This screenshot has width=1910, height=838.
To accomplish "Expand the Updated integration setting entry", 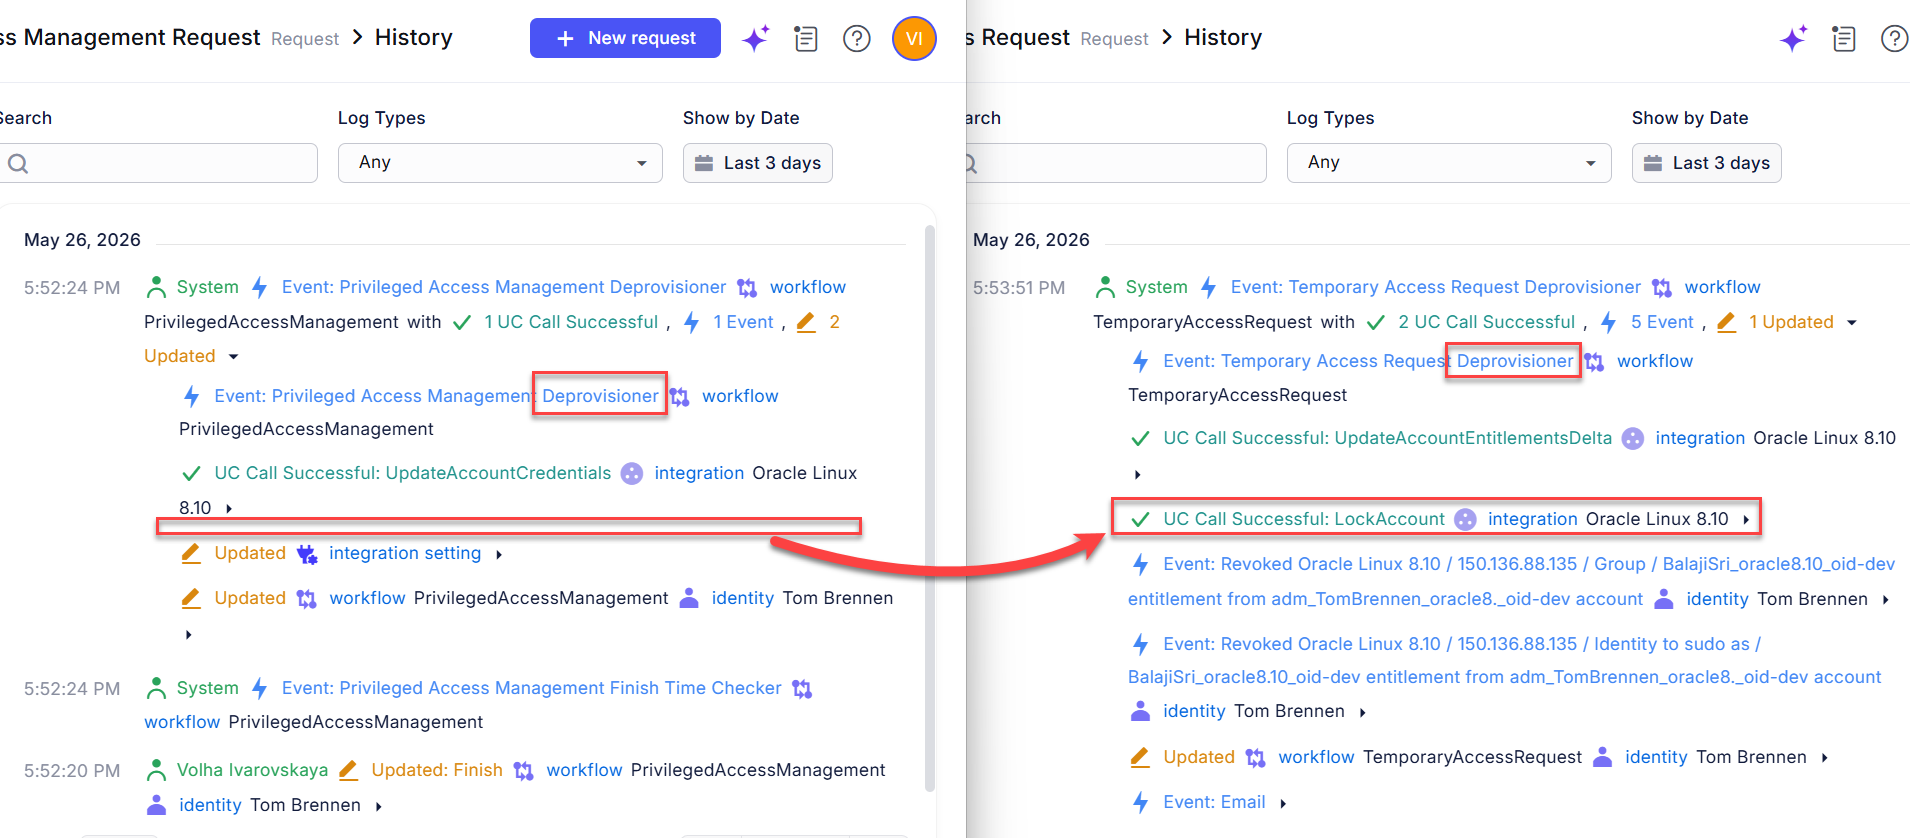I will (x=498, y=555).
